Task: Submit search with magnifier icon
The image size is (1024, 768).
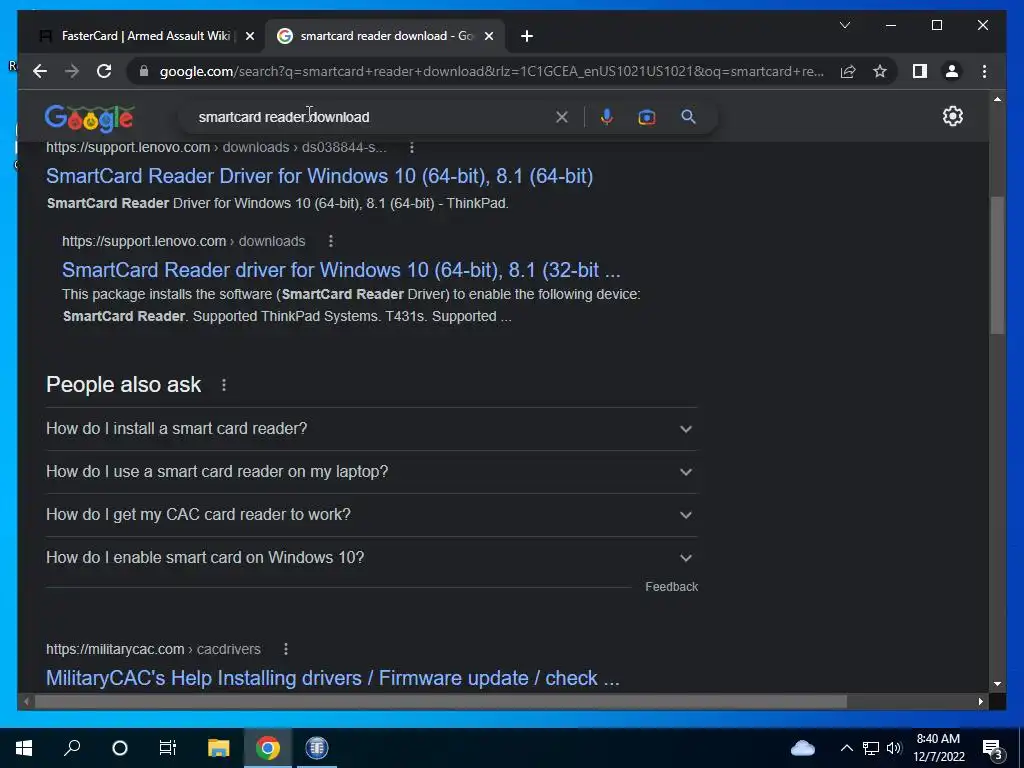Action: click(688, 117)
